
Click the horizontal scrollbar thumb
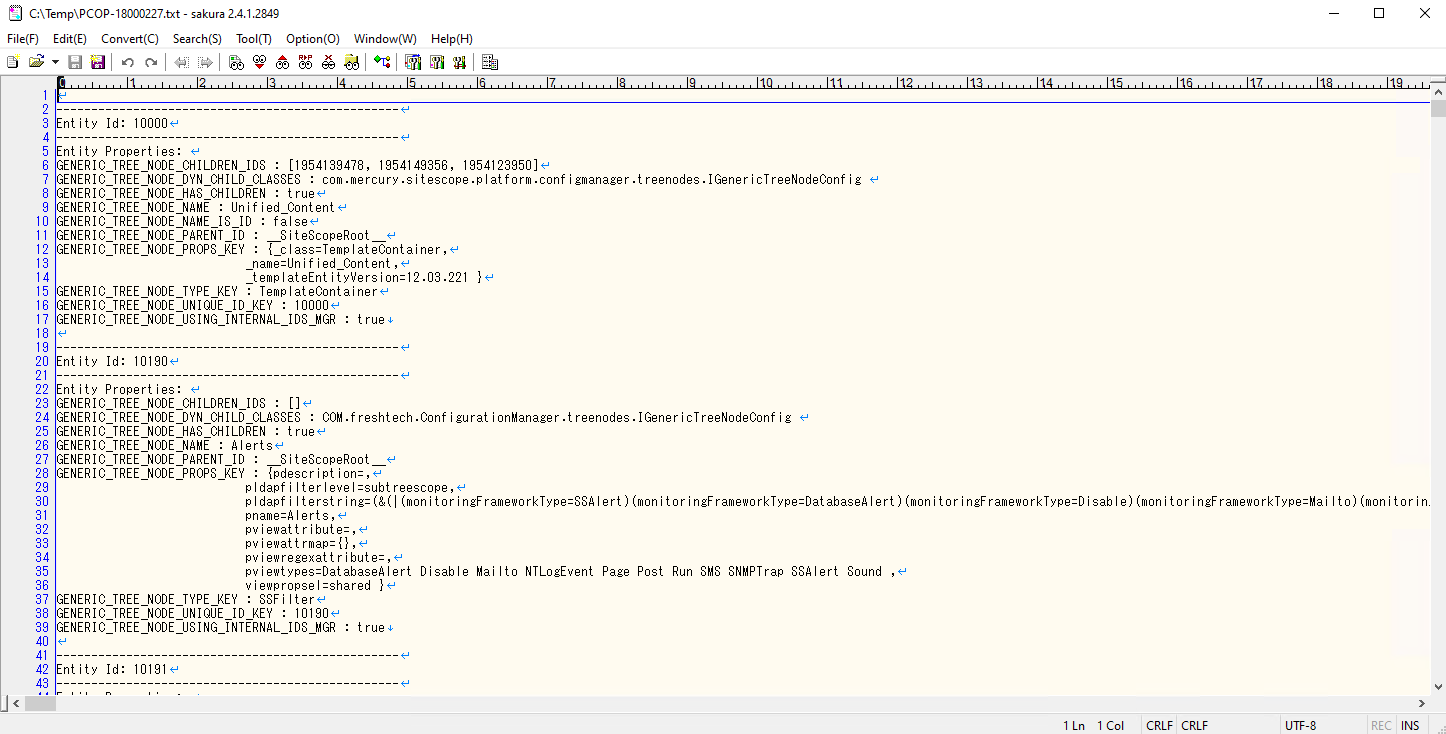(41, 704)
